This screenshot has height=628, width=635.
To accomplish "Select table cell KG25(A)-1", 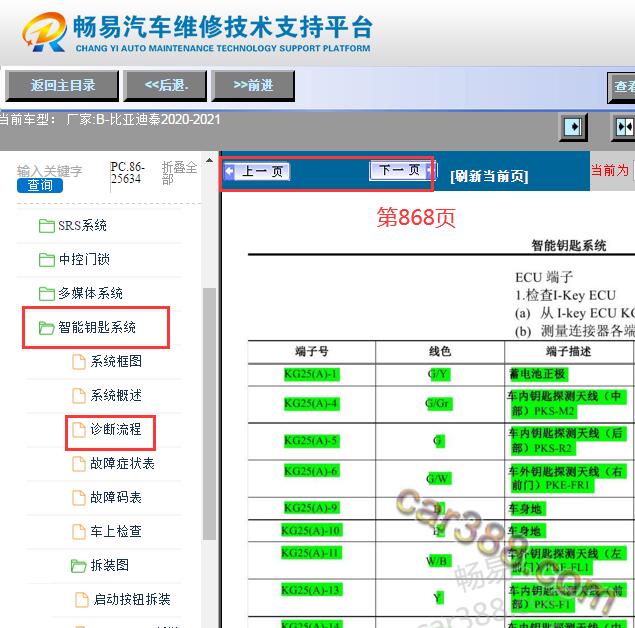I will coord(311,374).
